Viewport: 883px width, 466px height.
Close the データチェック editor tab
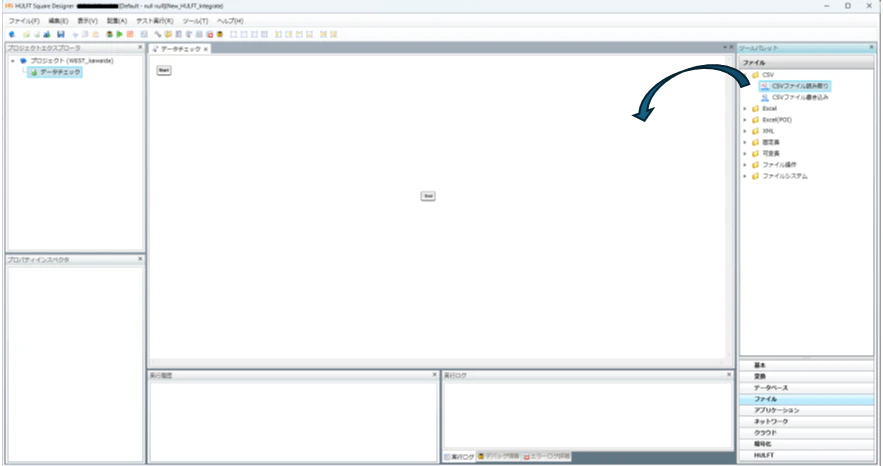point(206,50)
